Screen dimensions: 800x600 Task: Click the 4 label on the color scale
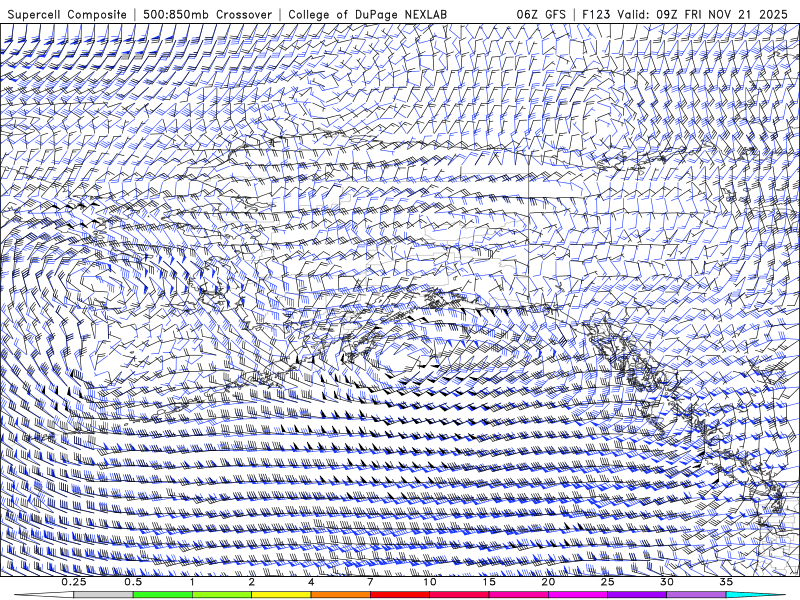[311, 582]
